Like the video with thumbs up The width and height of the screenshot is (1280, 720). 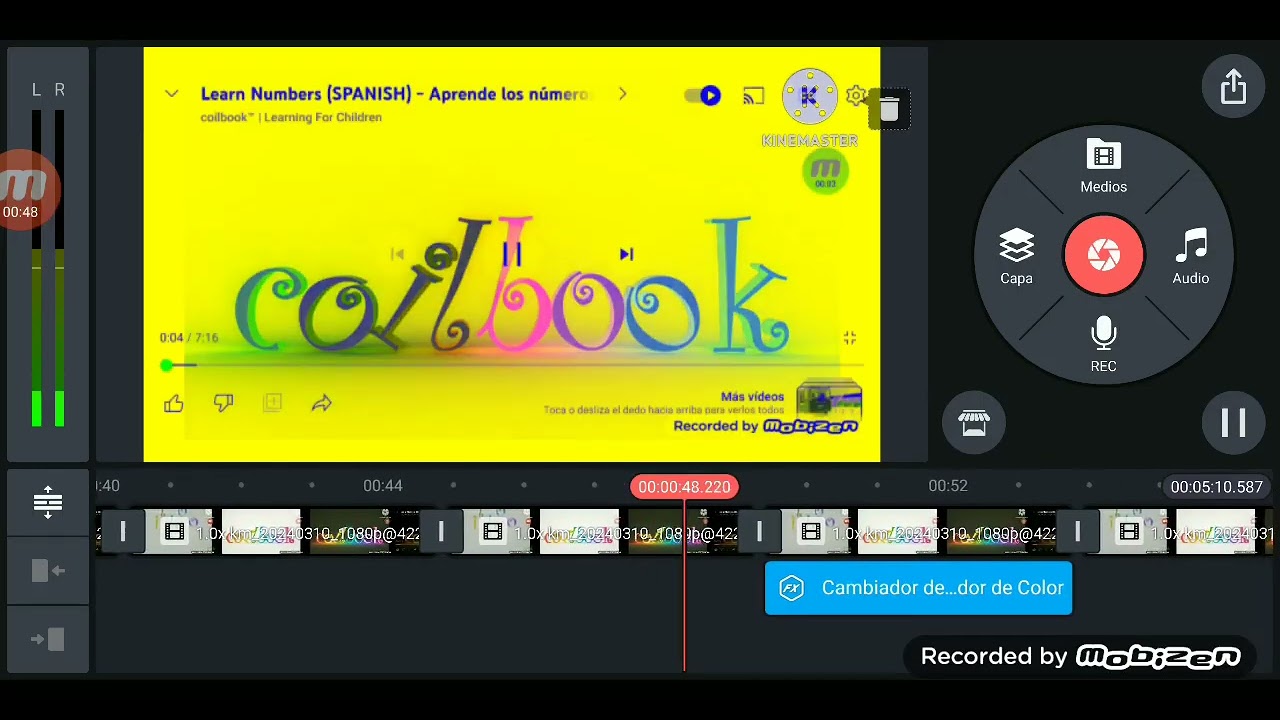174,403
